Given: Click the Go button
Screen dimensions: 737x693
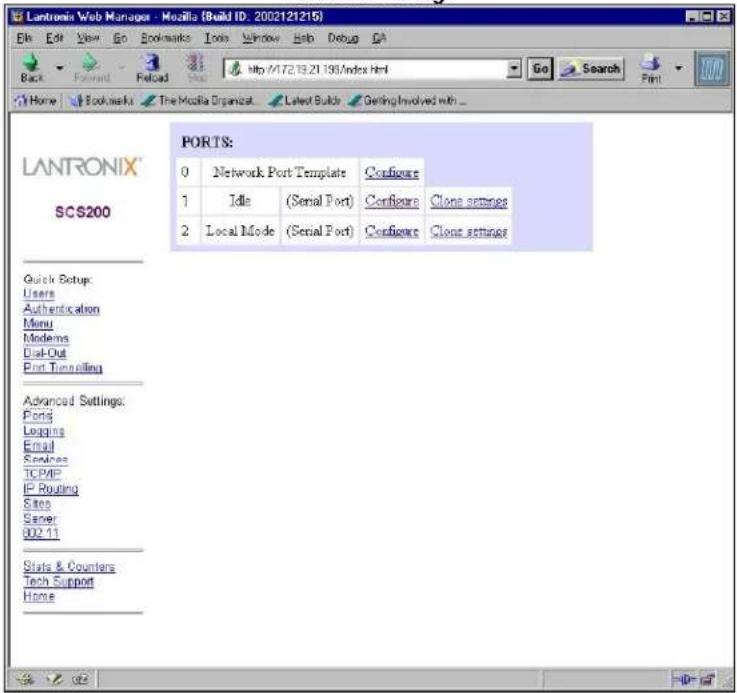Looking at the screenshot, I should pos(540,69).
